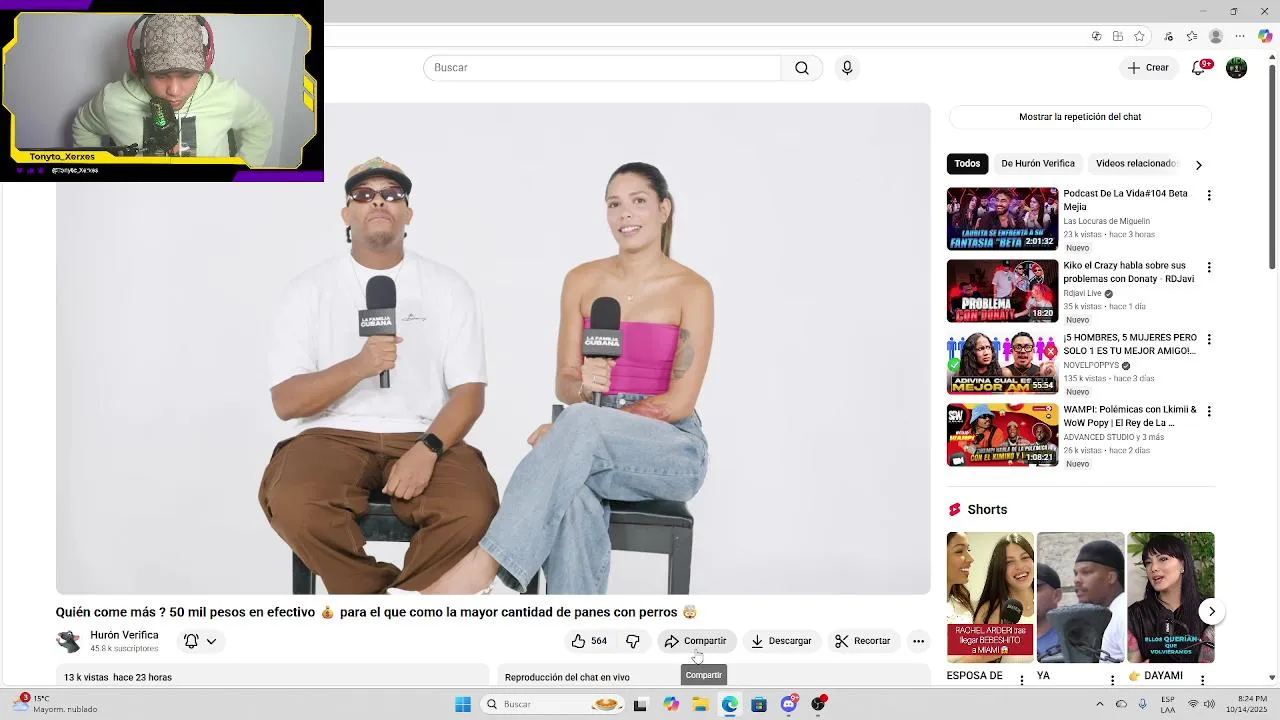
Task: Open WAMPI Polémicas con Lkimii thumbnail
Action: point(1002,435)
